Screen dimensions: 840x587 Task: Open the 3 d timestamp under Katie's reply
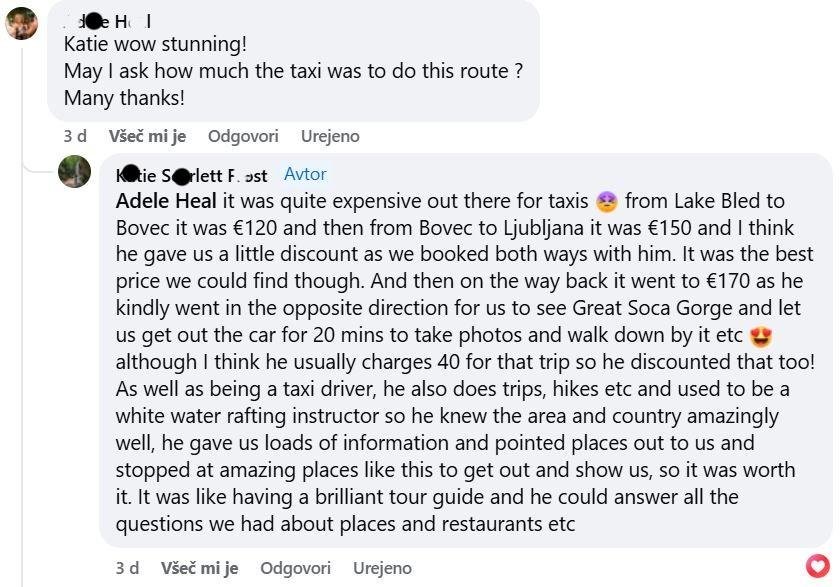coord(127,568)
